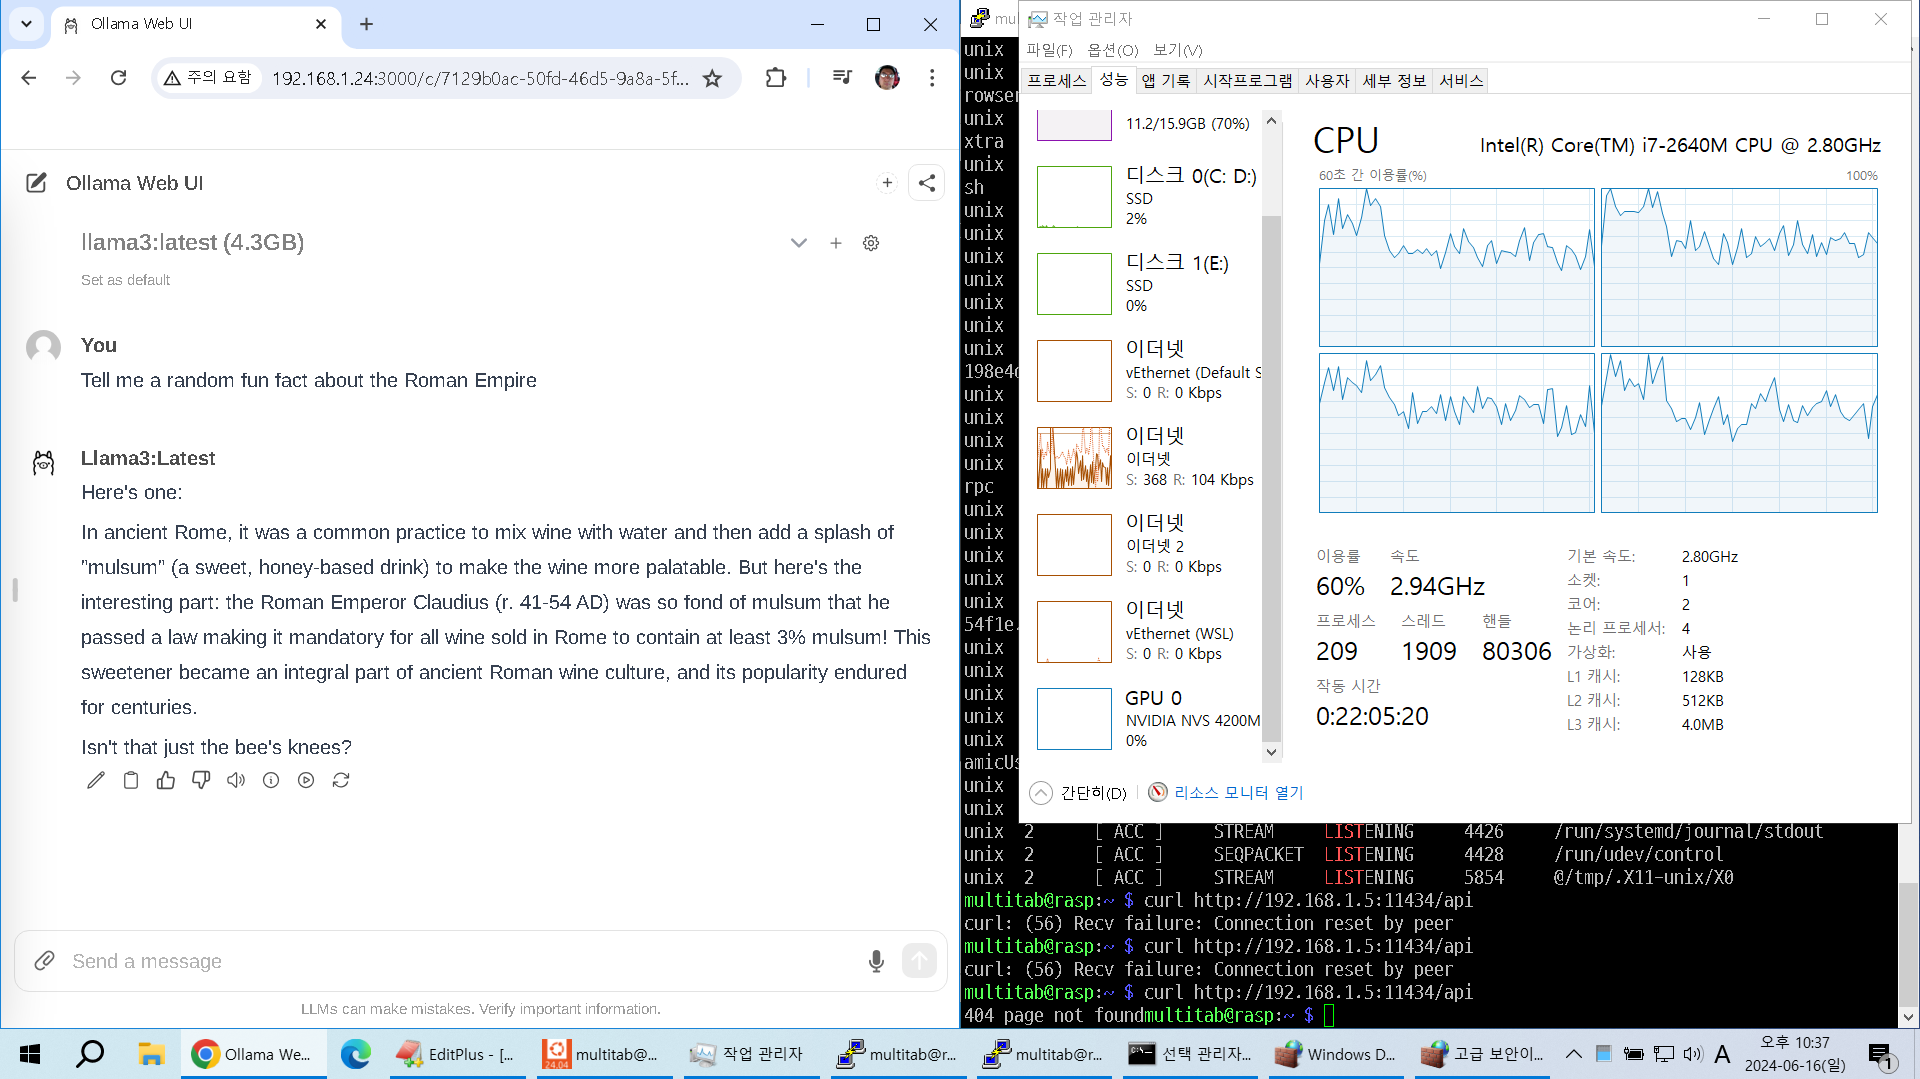
Task: Open Task Manager View menu
Action: 1177,50
